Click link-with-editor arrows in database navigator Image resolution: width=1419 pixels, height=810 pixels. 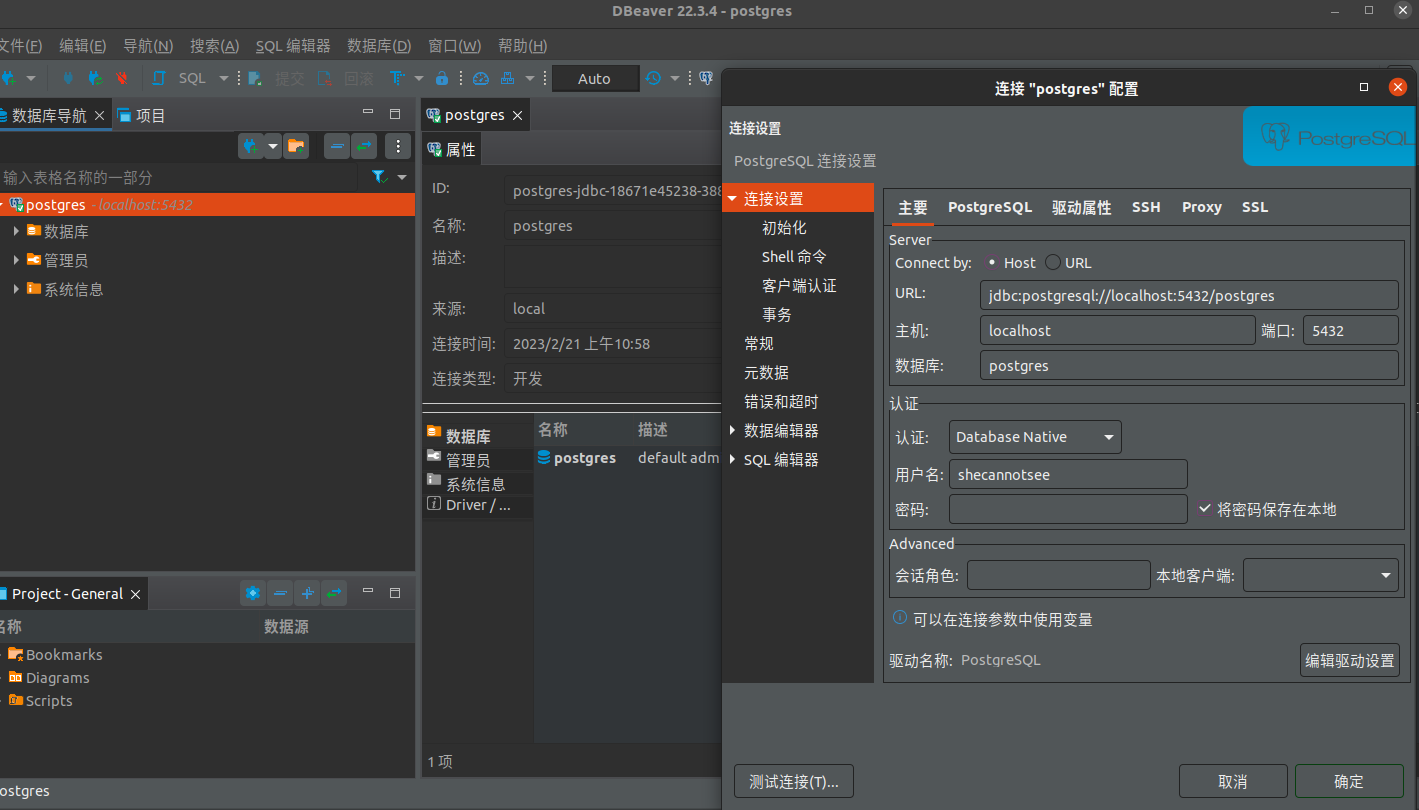pyautogui.click(x=364, y=146)
